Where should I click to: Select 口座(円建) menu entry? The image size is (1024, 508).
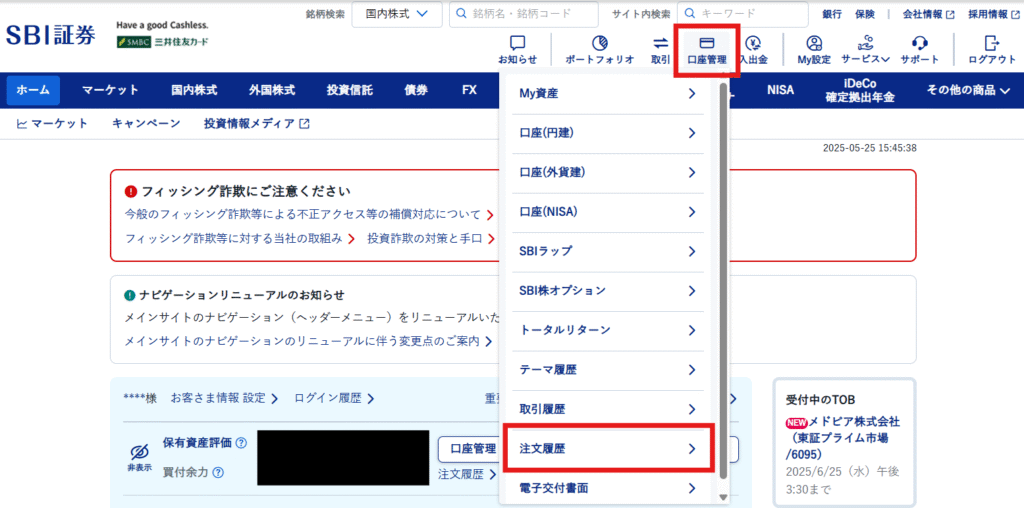[x=607, y=133]
